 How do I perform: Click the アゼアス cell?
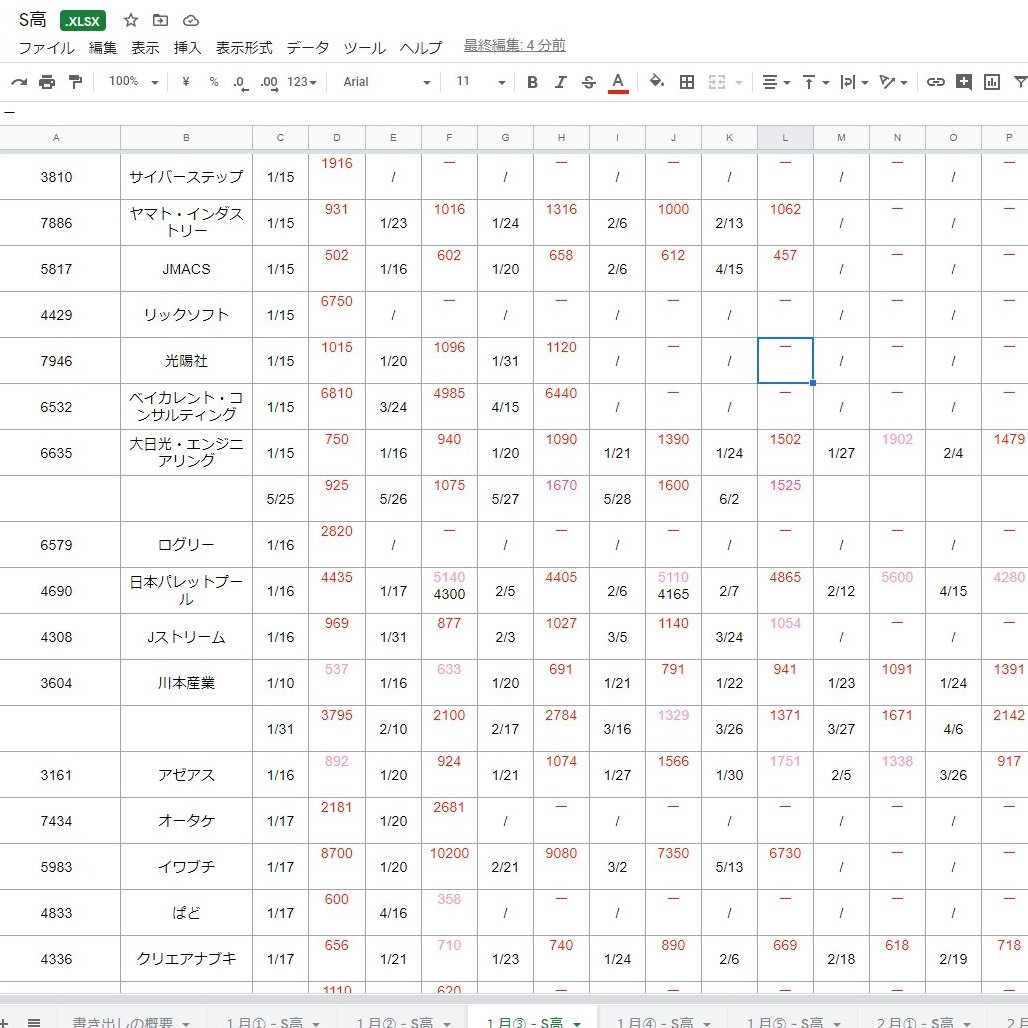click(186, 775)
